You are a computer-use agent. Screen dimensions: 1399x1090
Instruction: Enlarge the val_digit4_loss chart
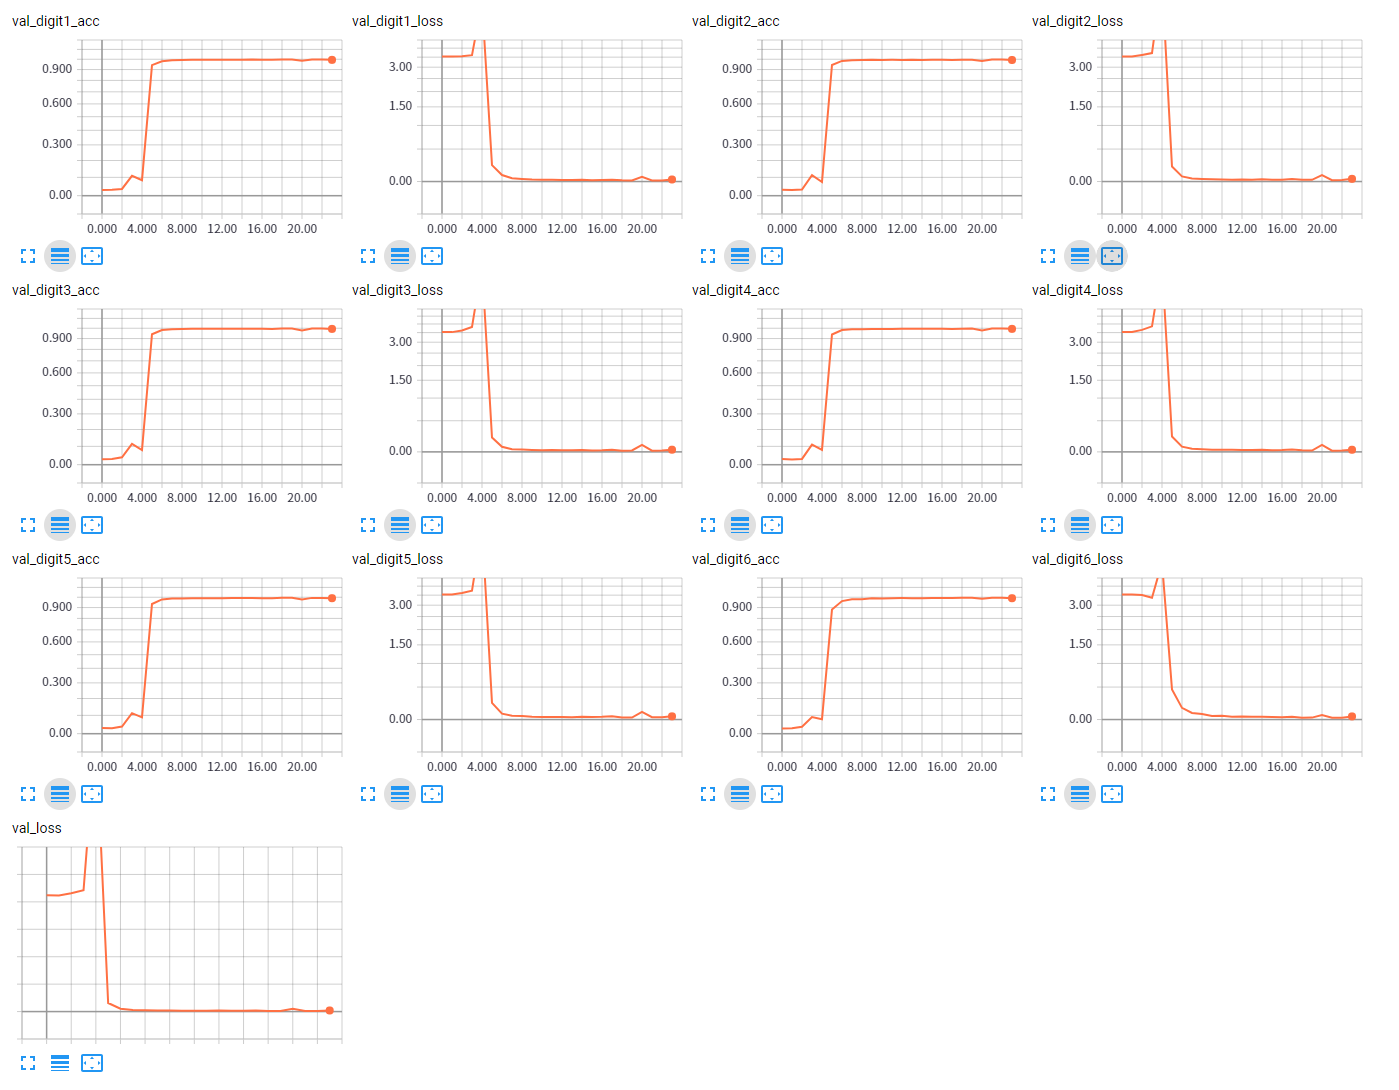click(x=1048, y=525)
